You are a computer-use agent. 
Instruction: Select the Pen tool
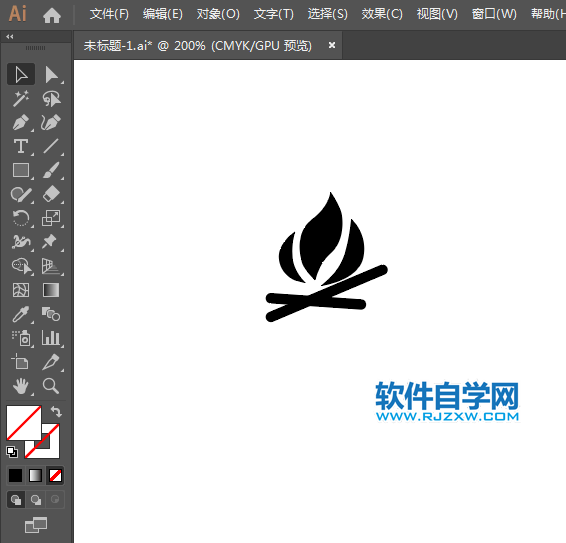click(21, 123)
